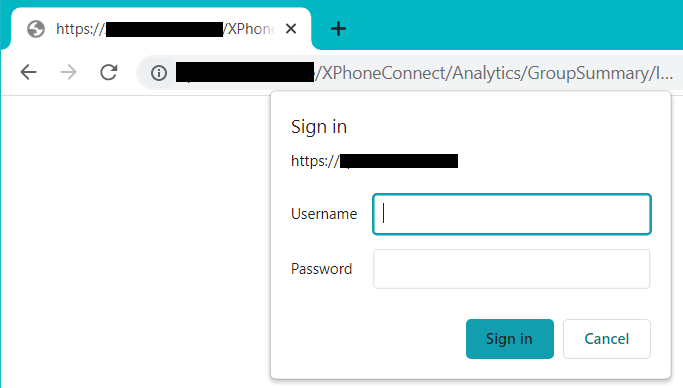Open site information via the info icon
The width and height of the screenshot is (683, 388).
point(159,73)
